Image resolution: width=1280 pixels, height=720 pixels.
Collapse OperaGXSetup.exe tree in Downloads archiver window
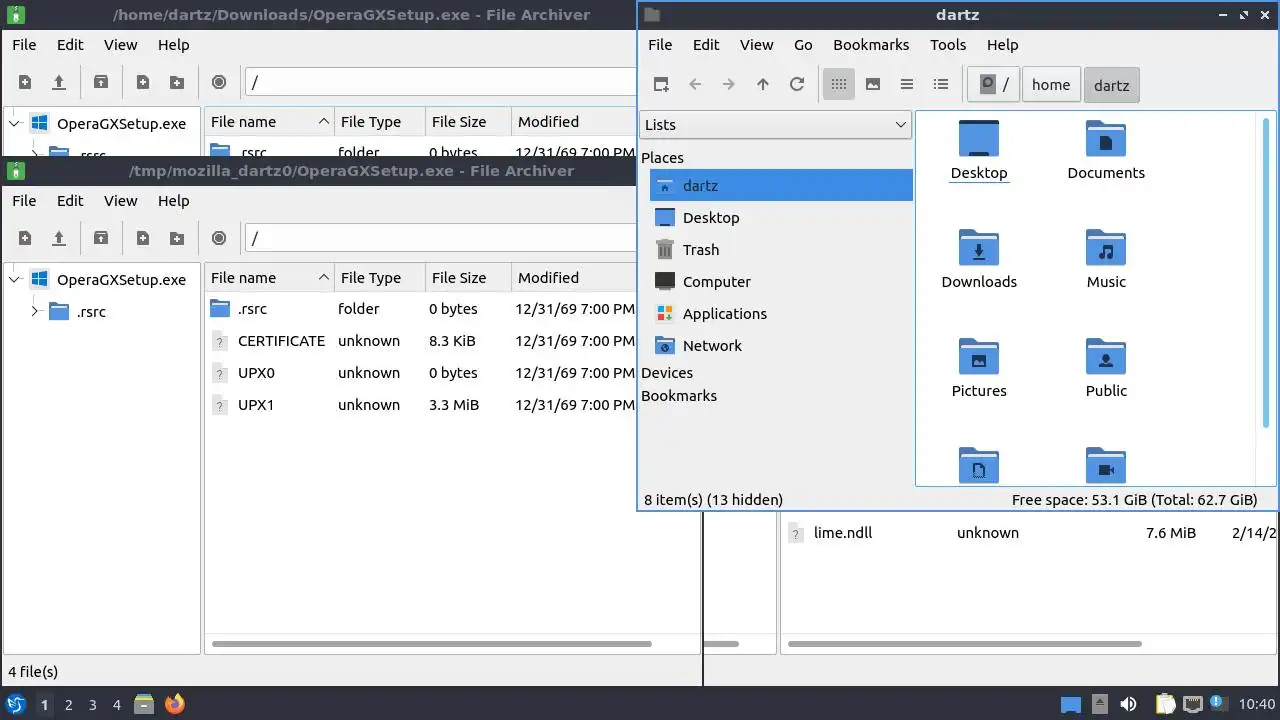[x=15, y=123]
